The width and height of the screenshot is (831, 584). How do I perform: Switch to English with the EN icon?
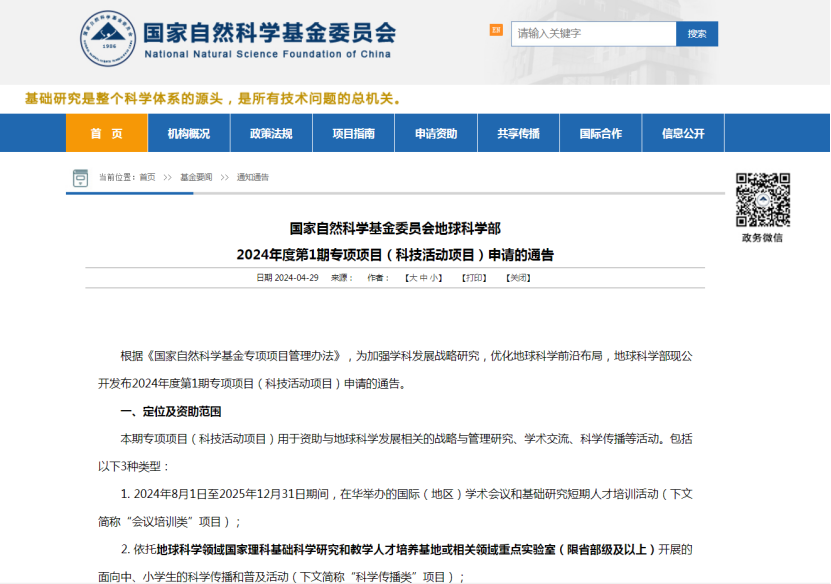click(x=496, y=30)
